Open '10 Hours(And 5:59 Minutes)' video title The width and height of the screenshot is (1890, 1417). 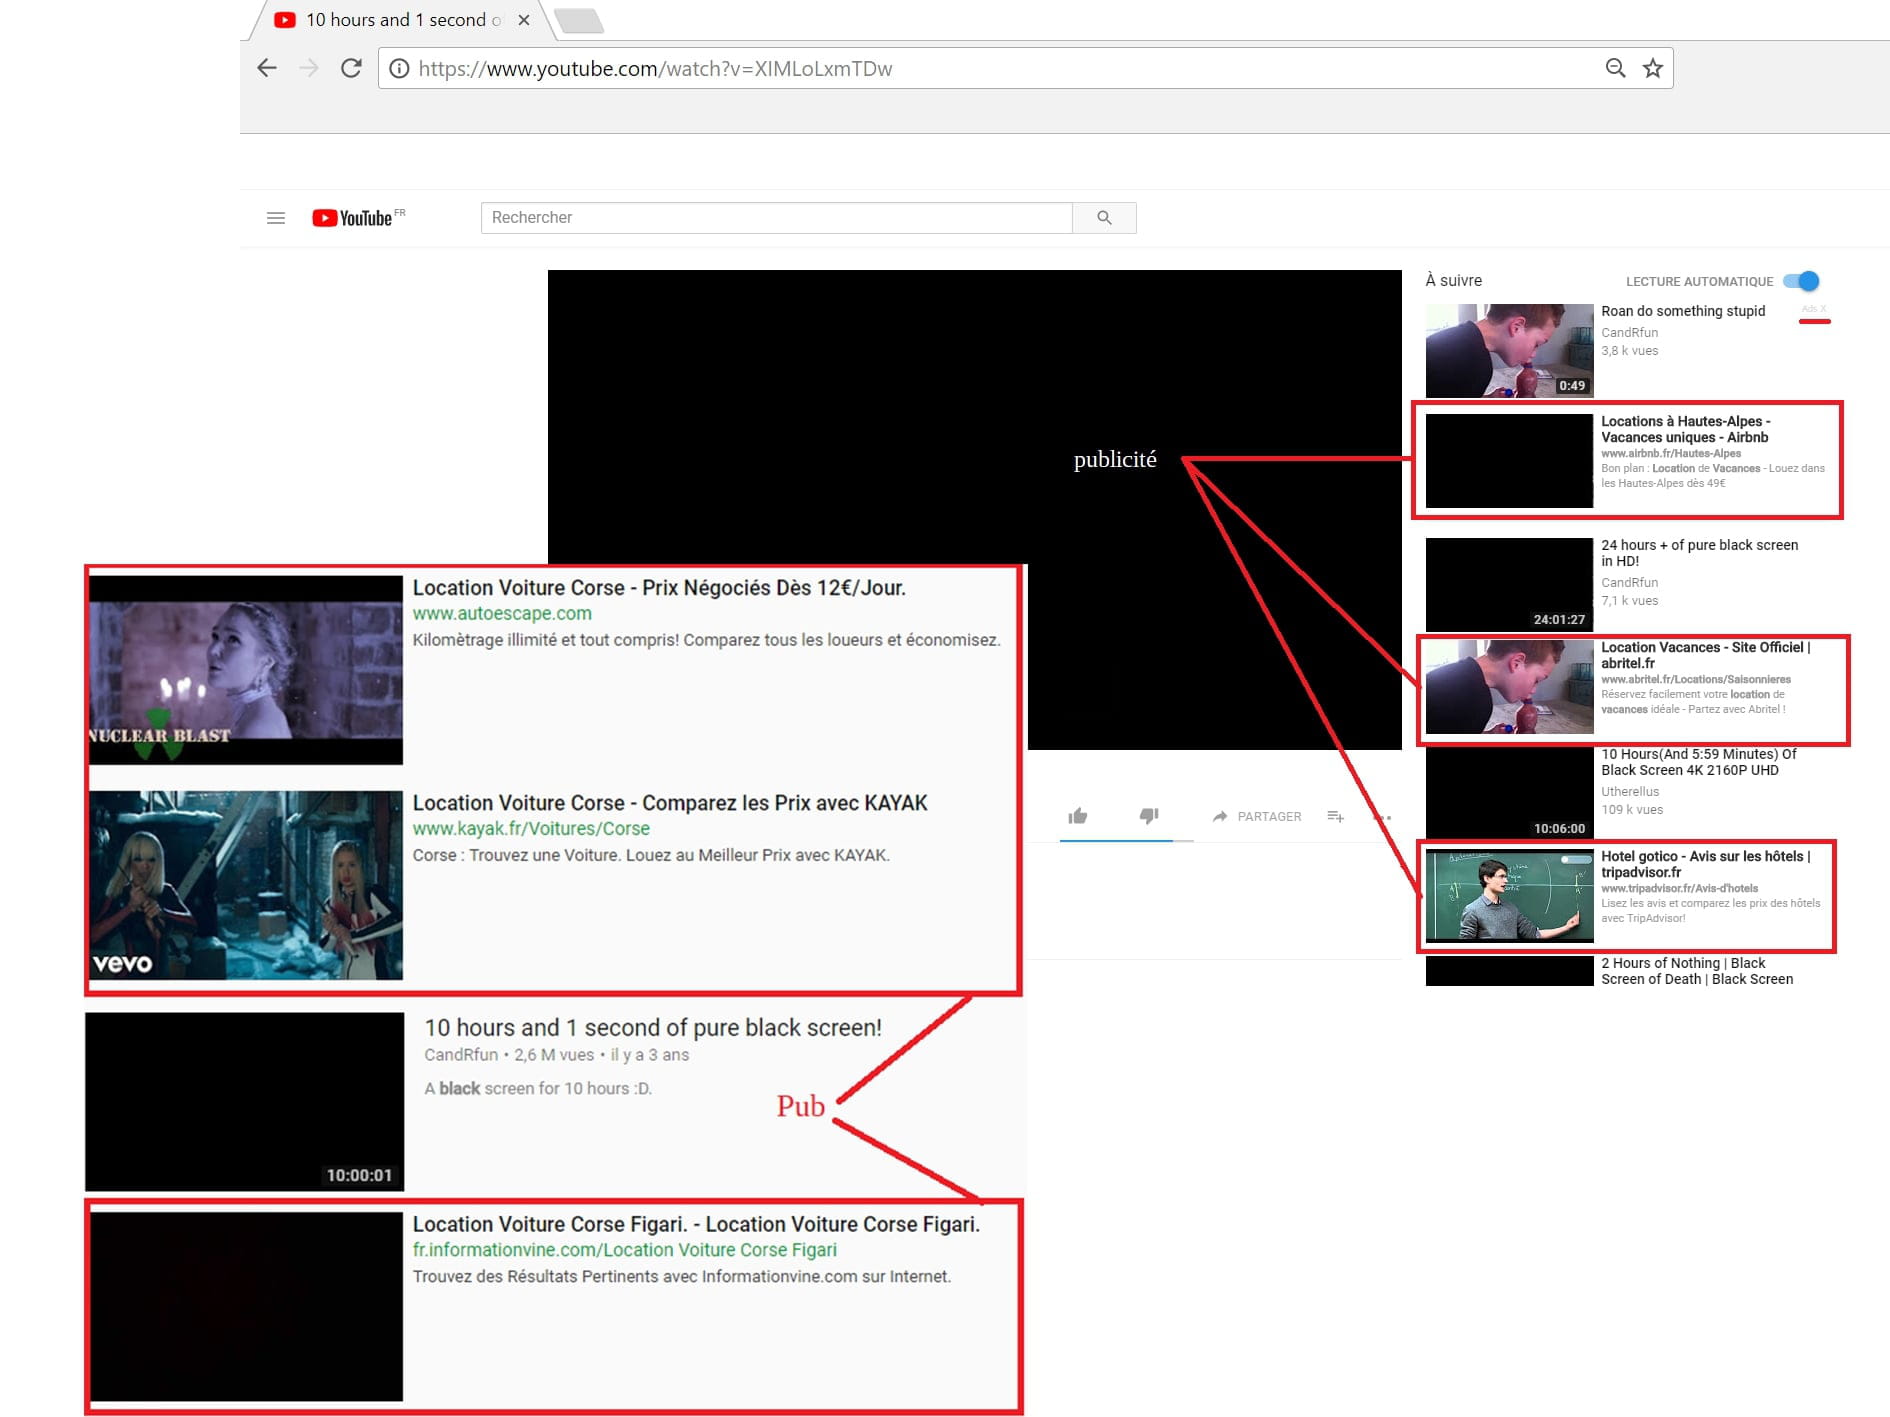(1698, 762)
